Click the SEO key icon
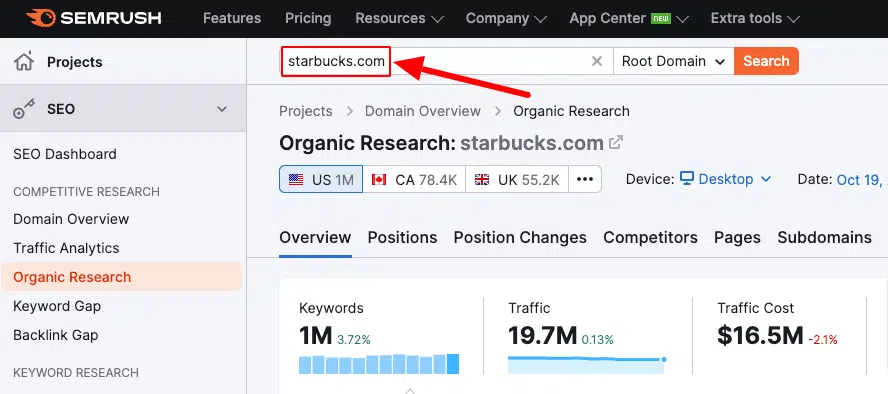Image resolution: width=888 pixels, height=394 pixels. [x=24, y=109]
